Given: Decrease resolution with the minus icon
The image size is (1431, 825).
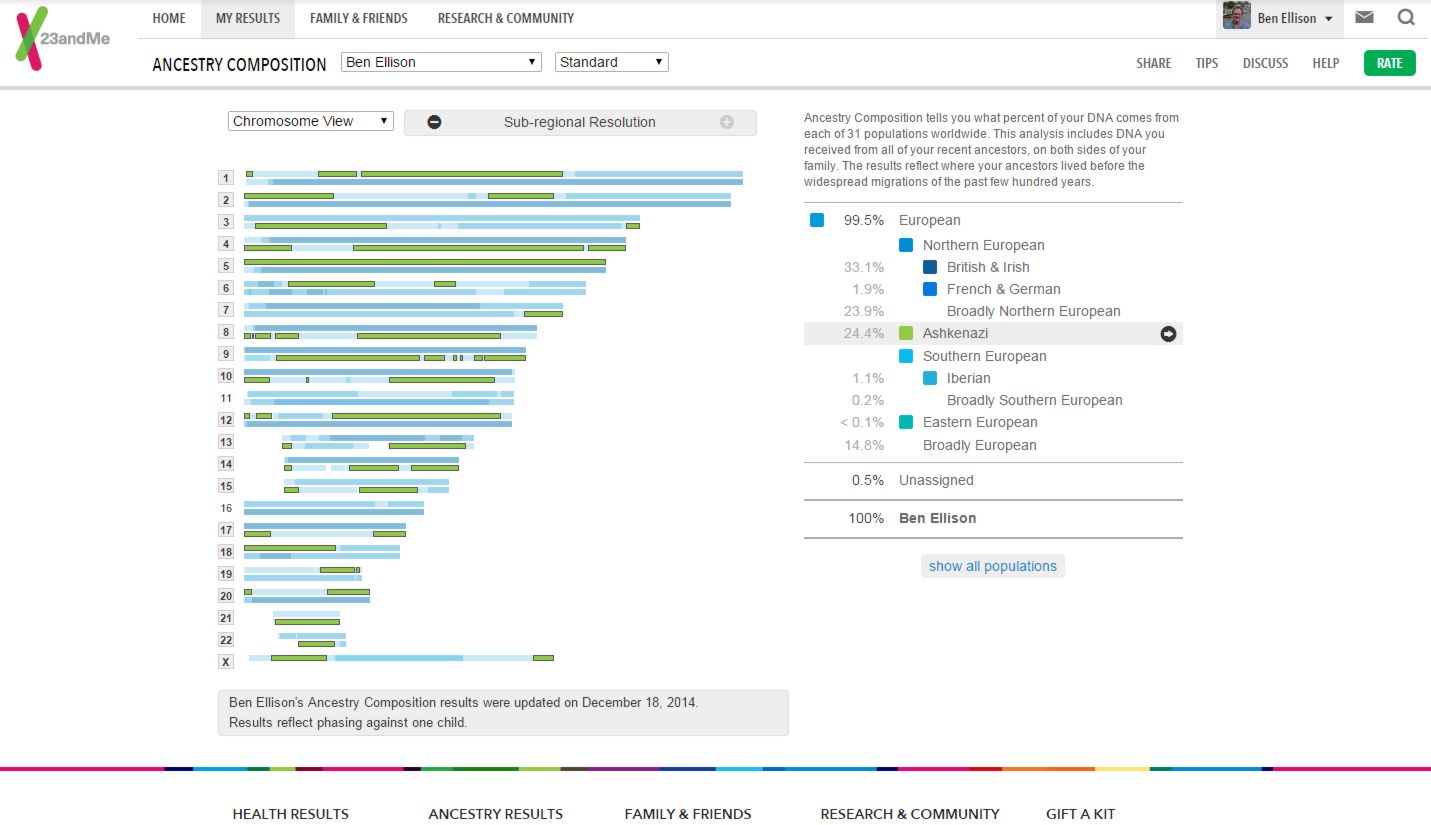Looking at the screenshot, I should click(434, 122).
